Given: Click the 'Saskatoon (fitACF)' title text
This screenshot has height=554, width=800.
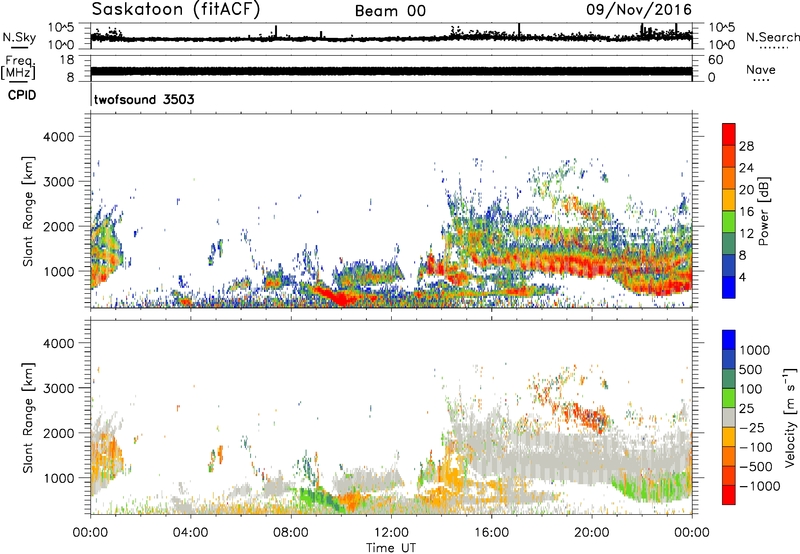Looking at the screenshot, I should pos(176,10).
